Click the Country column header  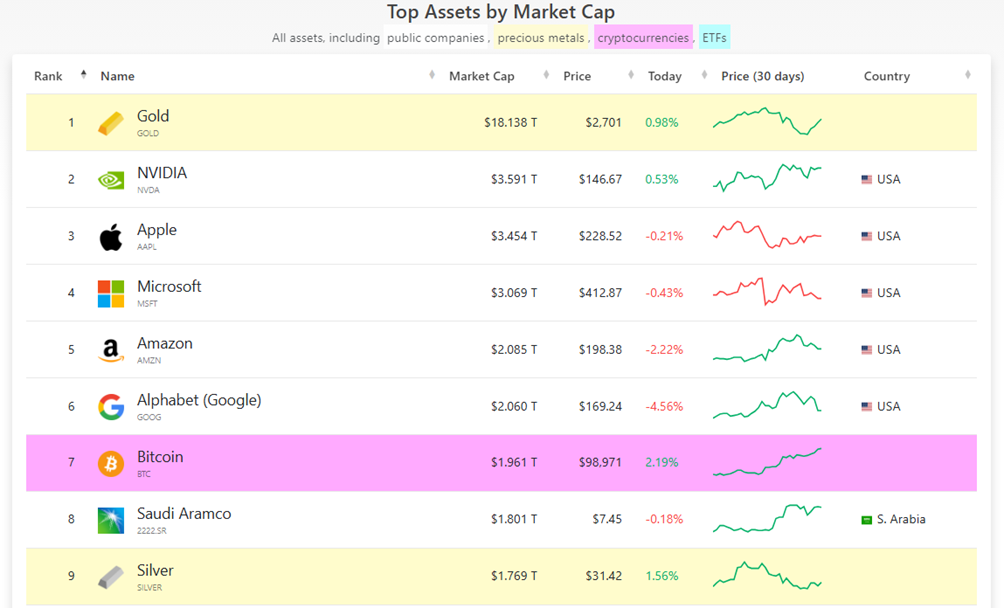(x=887, y=76)
